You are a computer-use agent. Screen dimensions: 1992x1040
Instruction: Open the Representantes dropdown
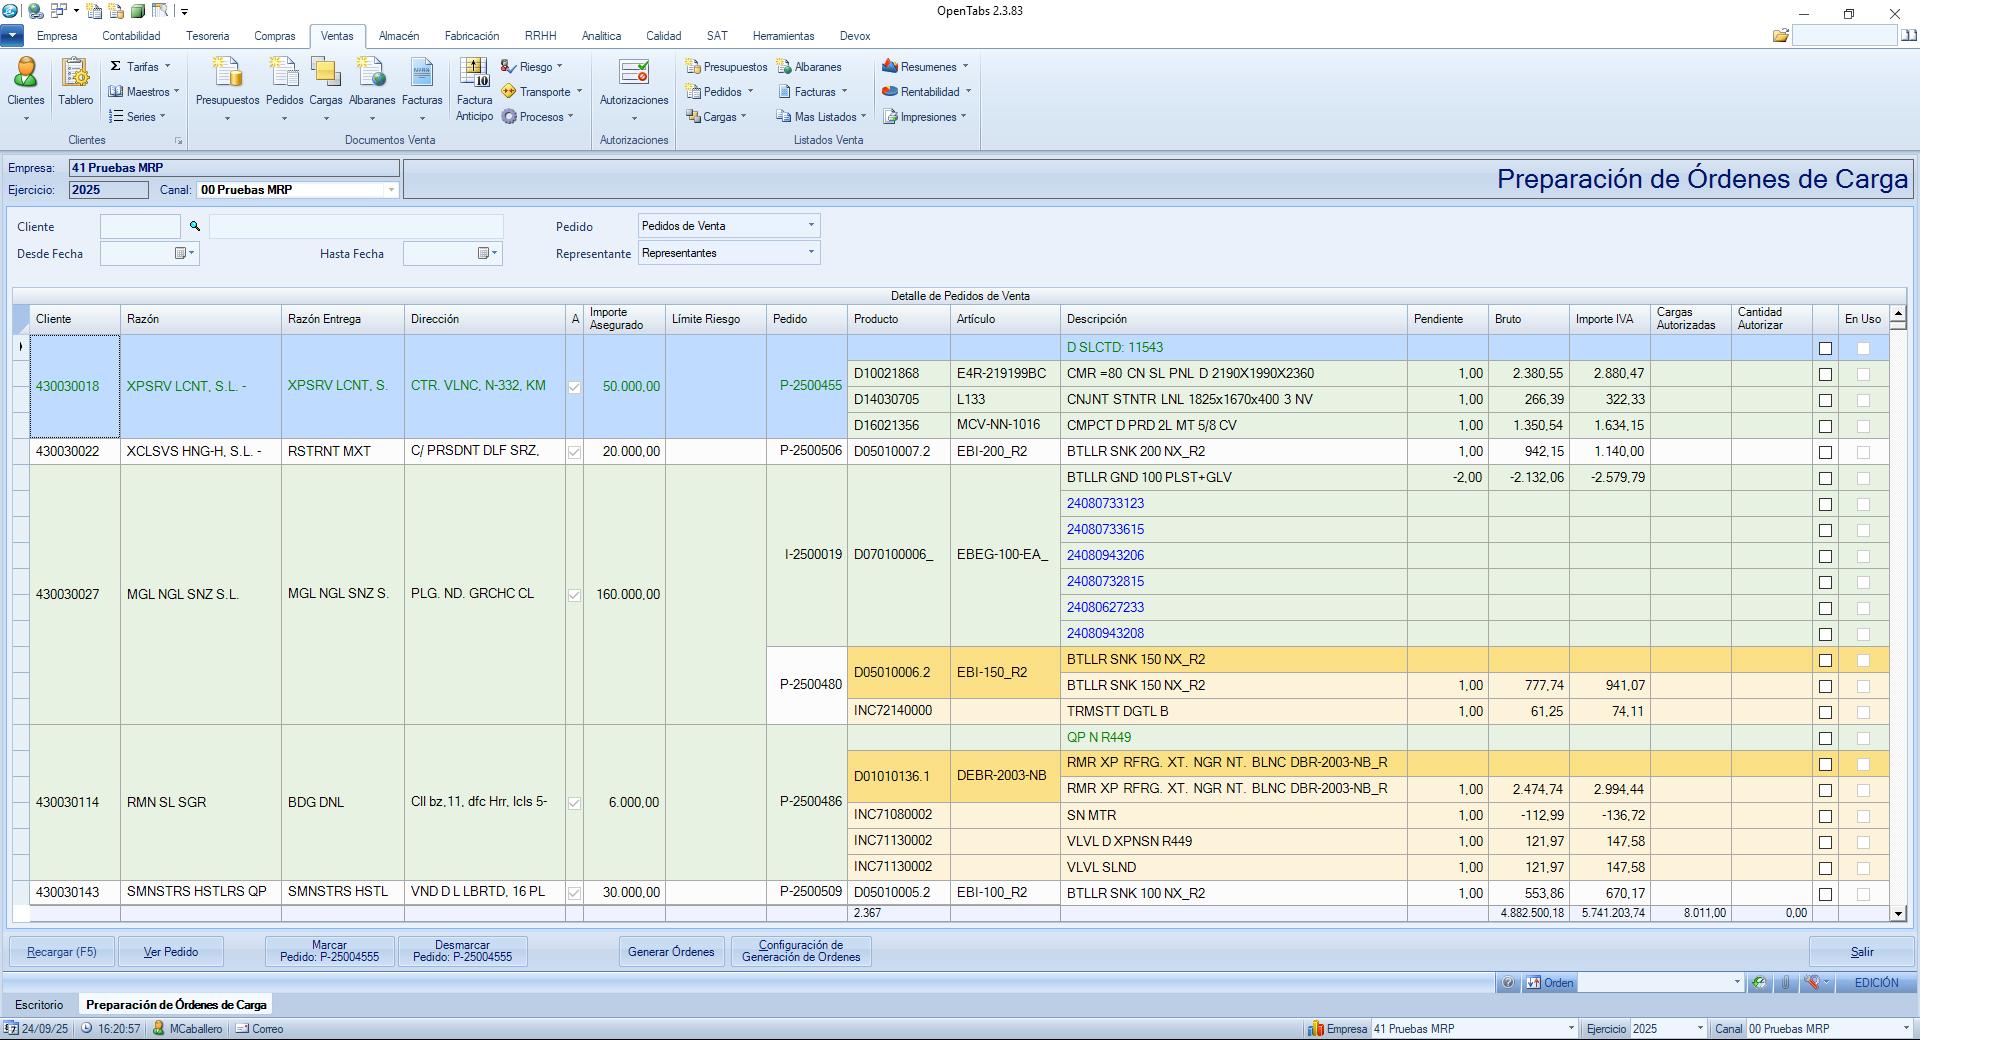coord(811,253)
